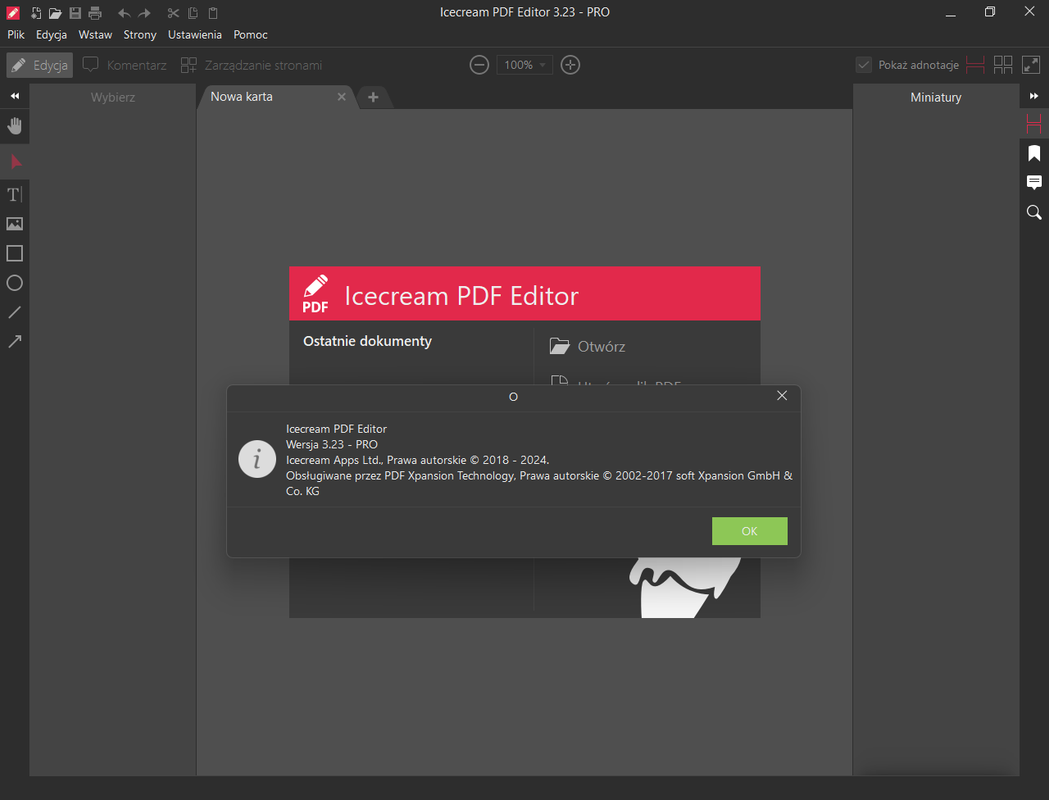Switch to Komentarz mode
Screen dimensions: 1049x800
tap(124, 65)
